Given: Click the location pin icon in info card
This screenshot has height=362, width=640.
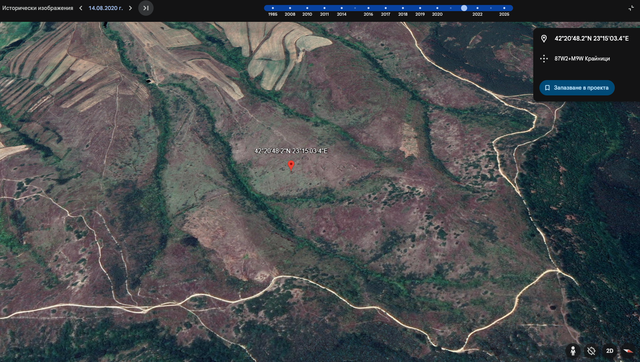Looking at the screenshot, I should [x=544, y=39].
